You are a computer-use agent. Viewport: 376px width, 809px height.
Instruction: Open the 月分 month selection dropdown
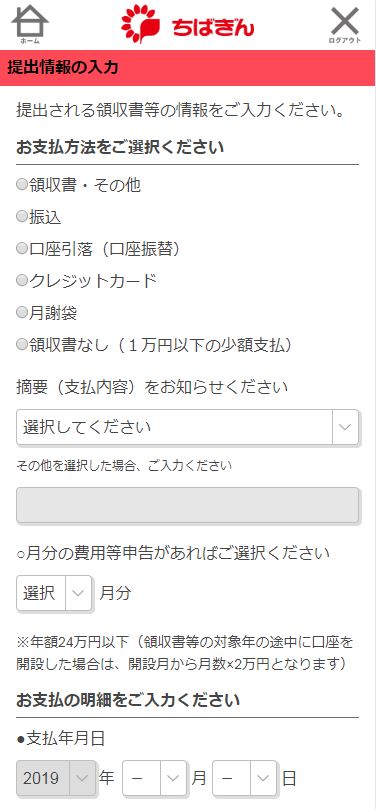(54, 593)
